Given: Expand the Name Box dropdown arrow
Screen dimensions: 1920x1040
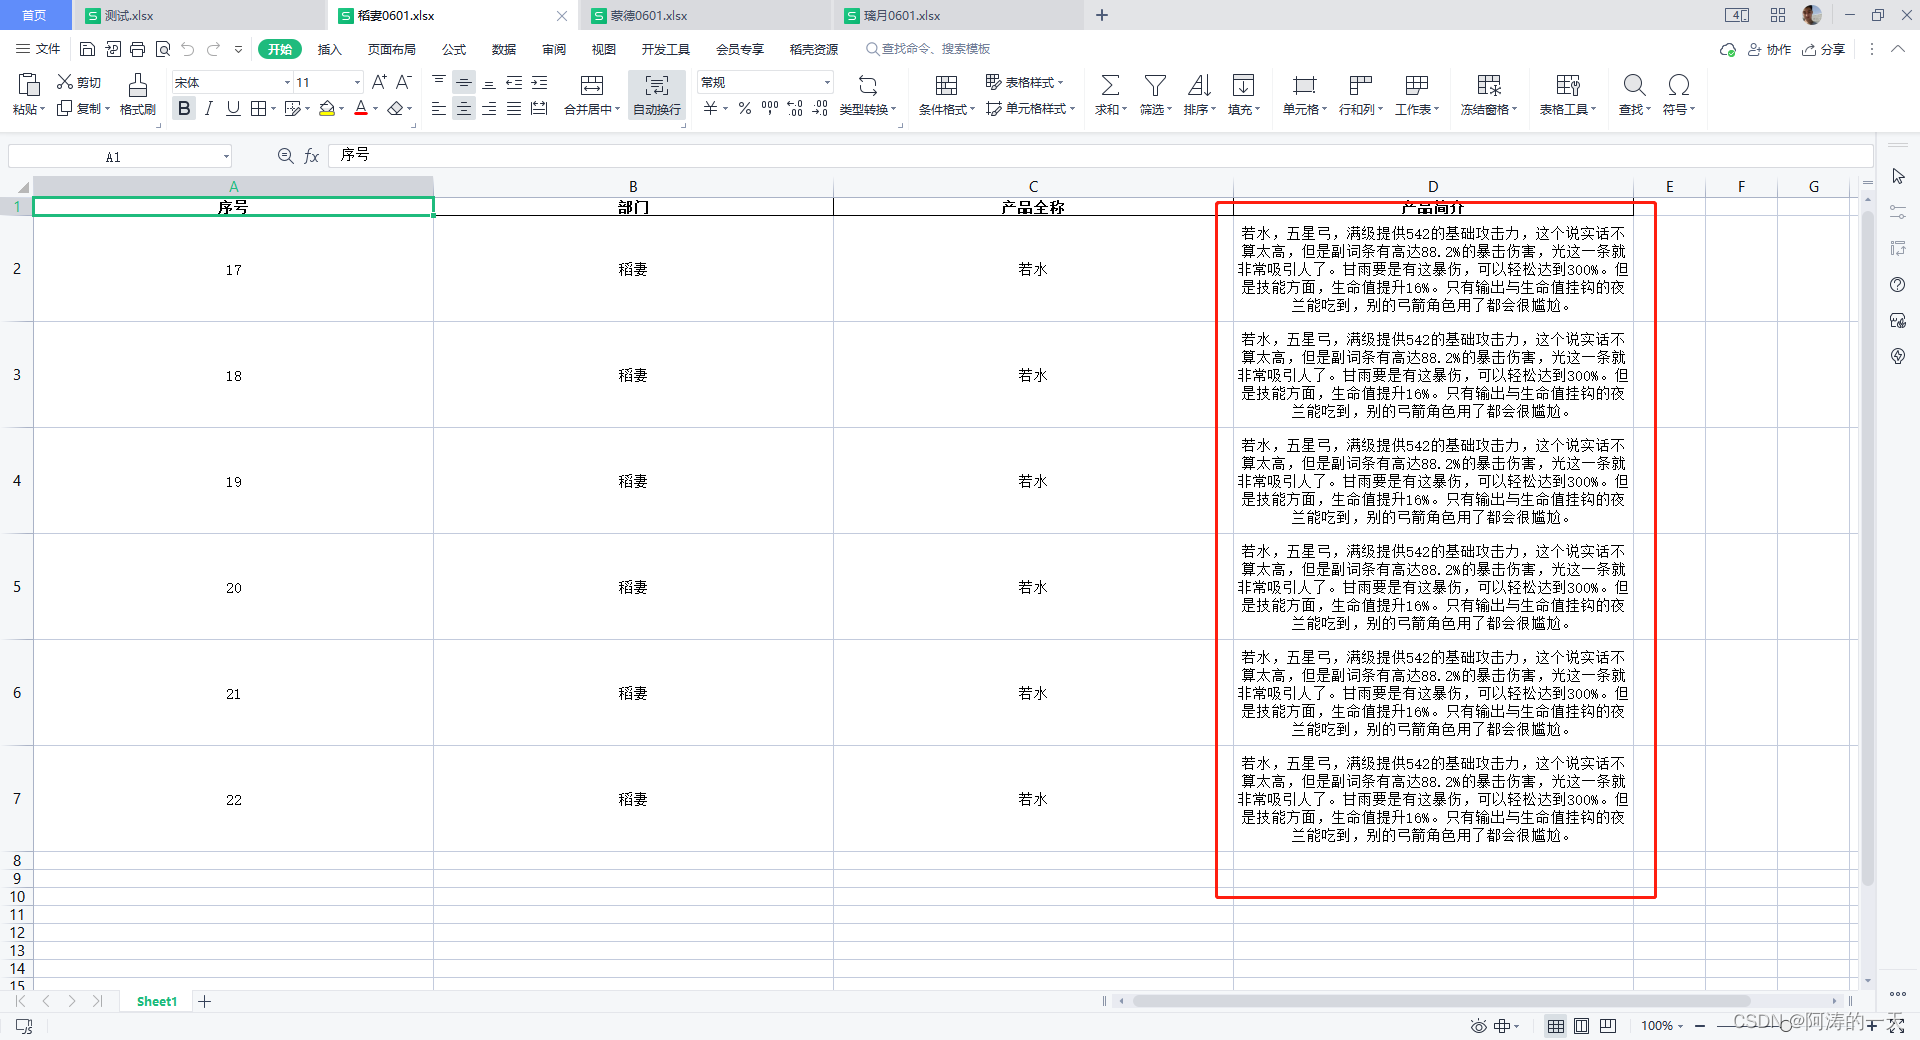Looking at the screenshot, I should [x=226, y=156].
